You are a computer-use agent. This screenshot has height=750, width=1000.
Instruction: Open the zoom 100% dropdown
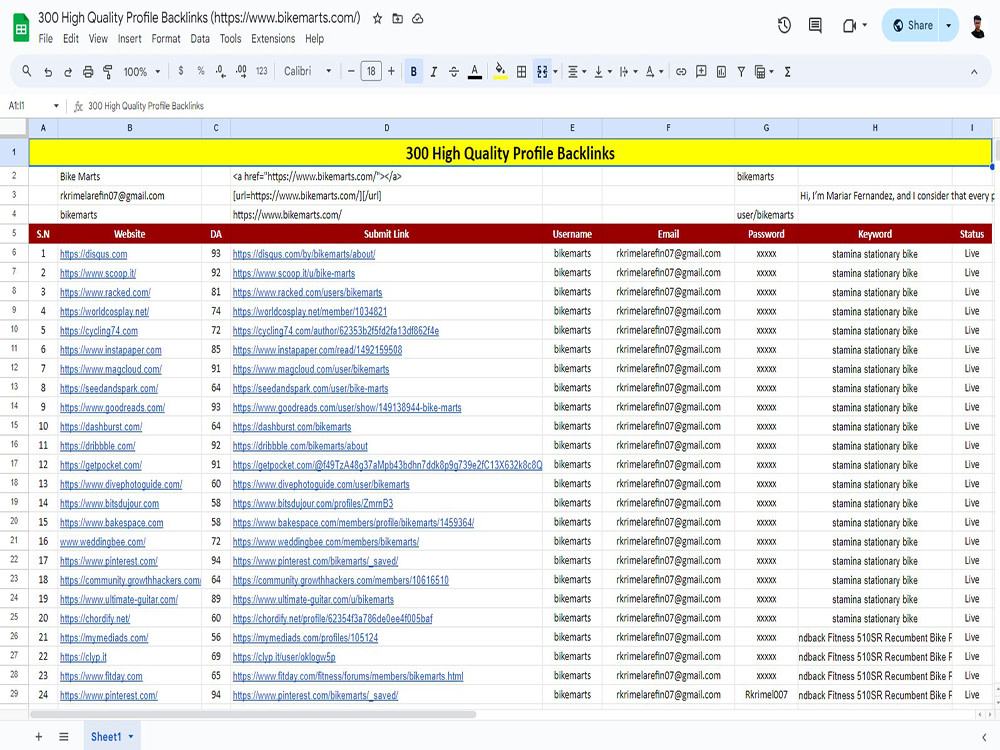(142, 72)
